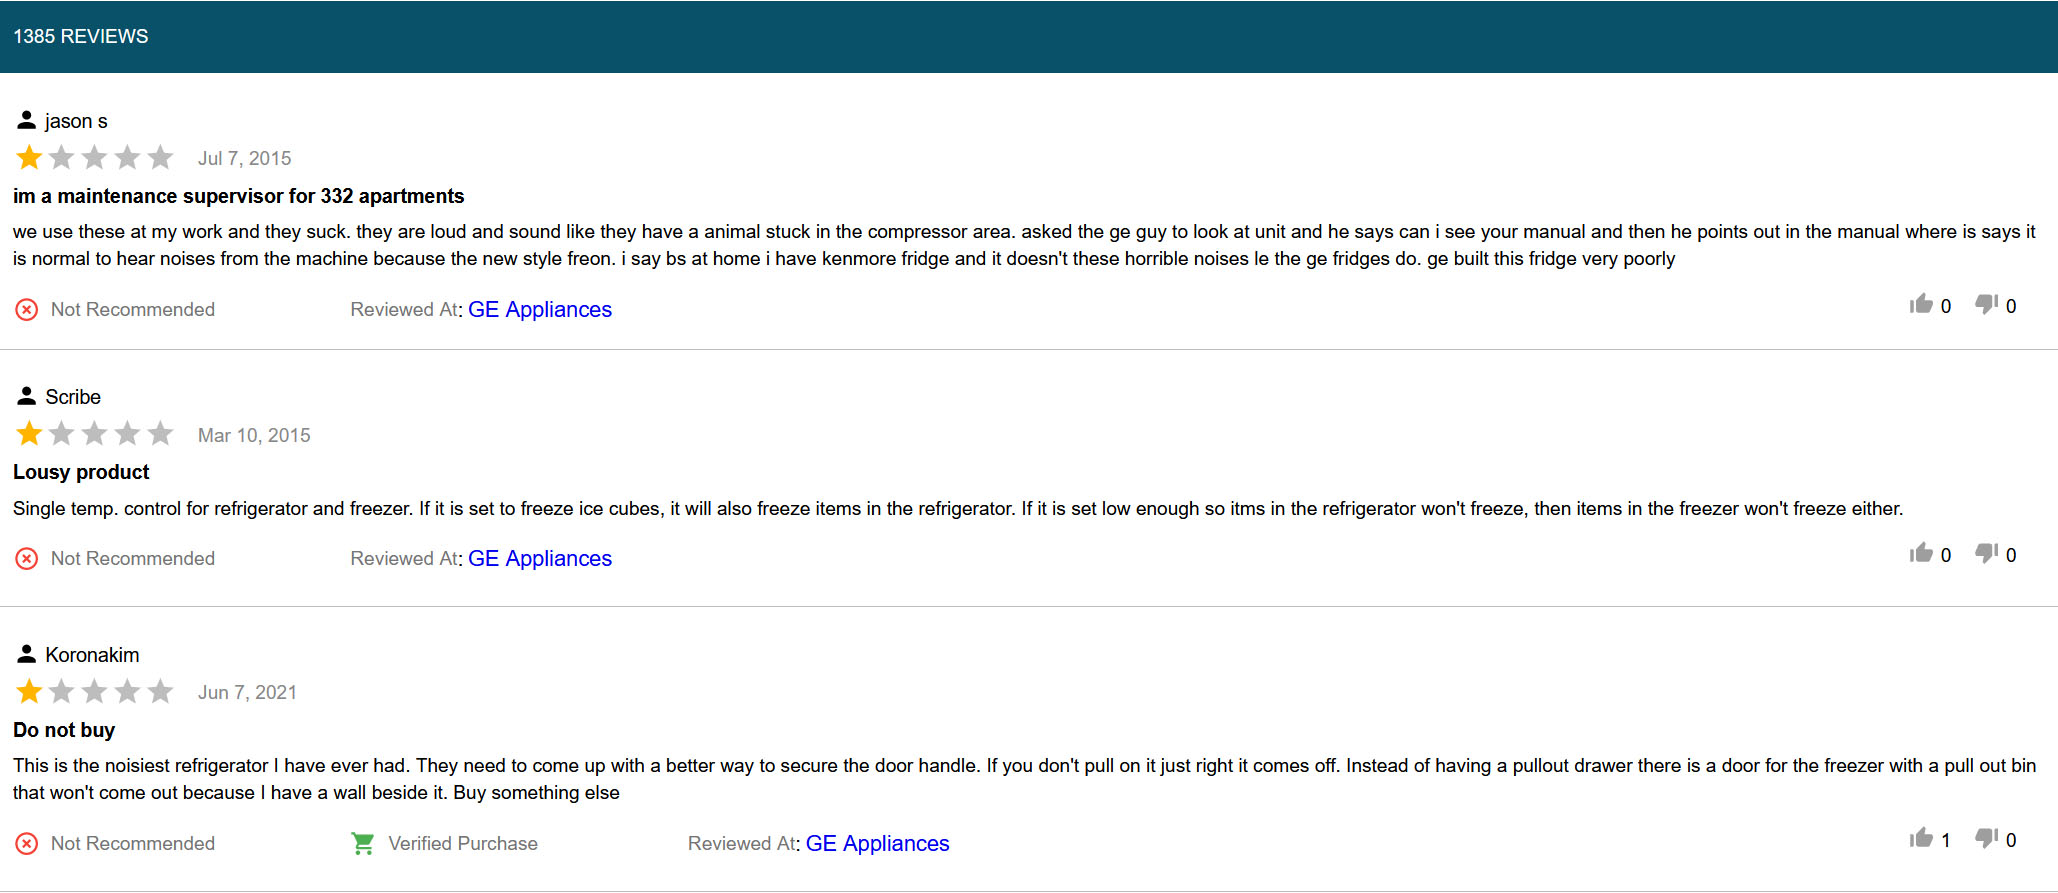2058x893 pixels.
Task: Click Koronakim's review body about noisiest refrigerator
Action: click(x=1024, y=779)
